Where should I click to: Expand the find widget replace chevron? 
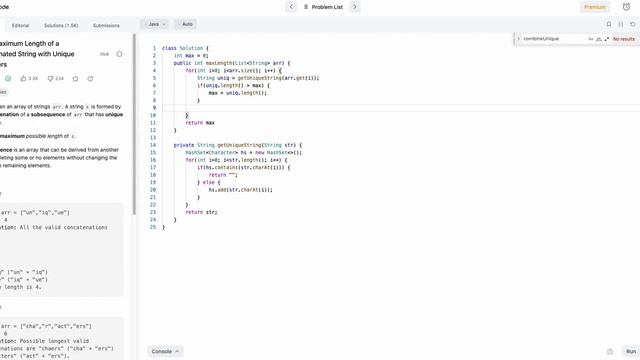click(x=518, y=39)
